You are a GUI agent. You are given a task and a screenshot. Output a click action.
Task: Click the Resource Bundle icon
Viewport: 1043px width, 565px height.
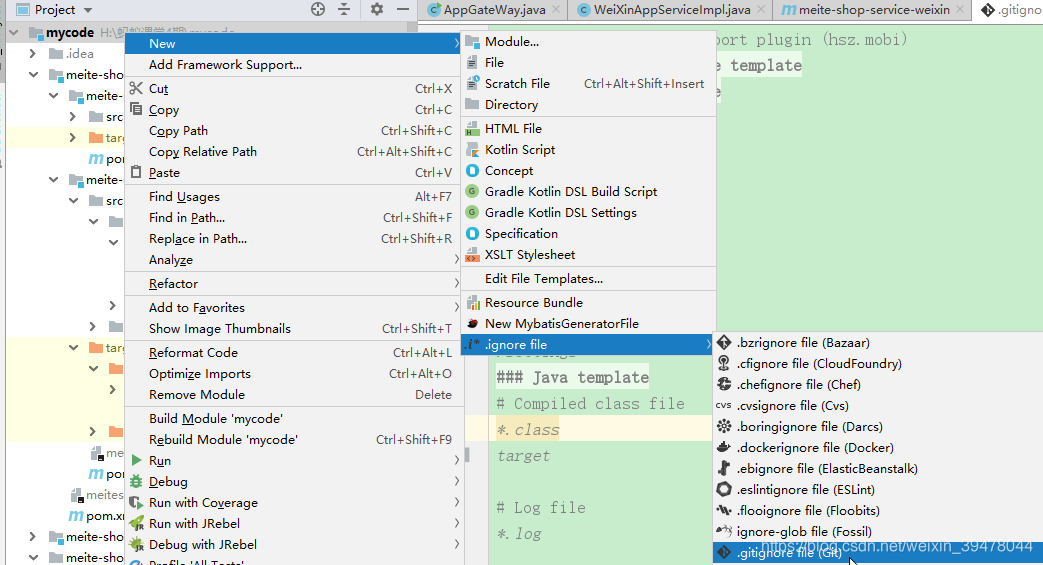point(473,302)
